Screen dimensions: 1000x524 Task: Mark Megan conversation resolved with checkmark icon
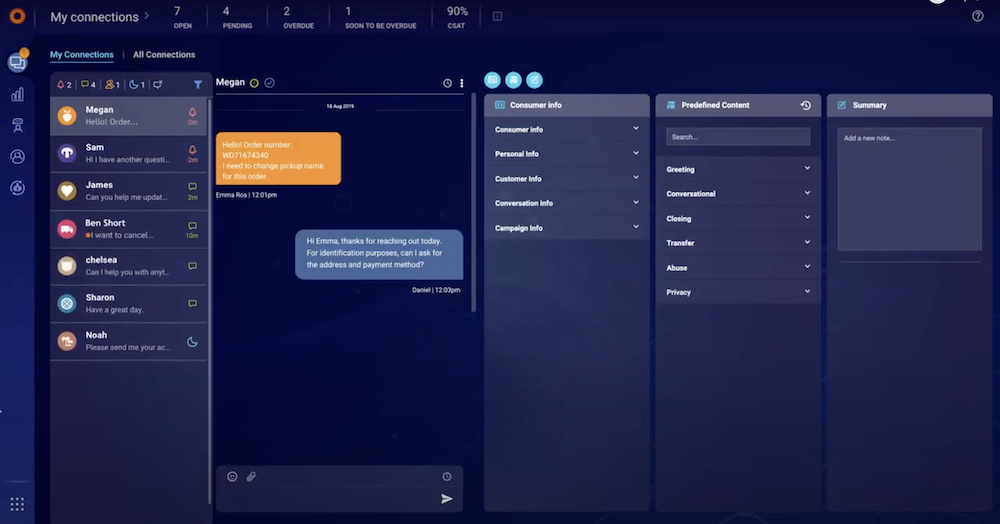pyautogui.click(x=270, y=83)
